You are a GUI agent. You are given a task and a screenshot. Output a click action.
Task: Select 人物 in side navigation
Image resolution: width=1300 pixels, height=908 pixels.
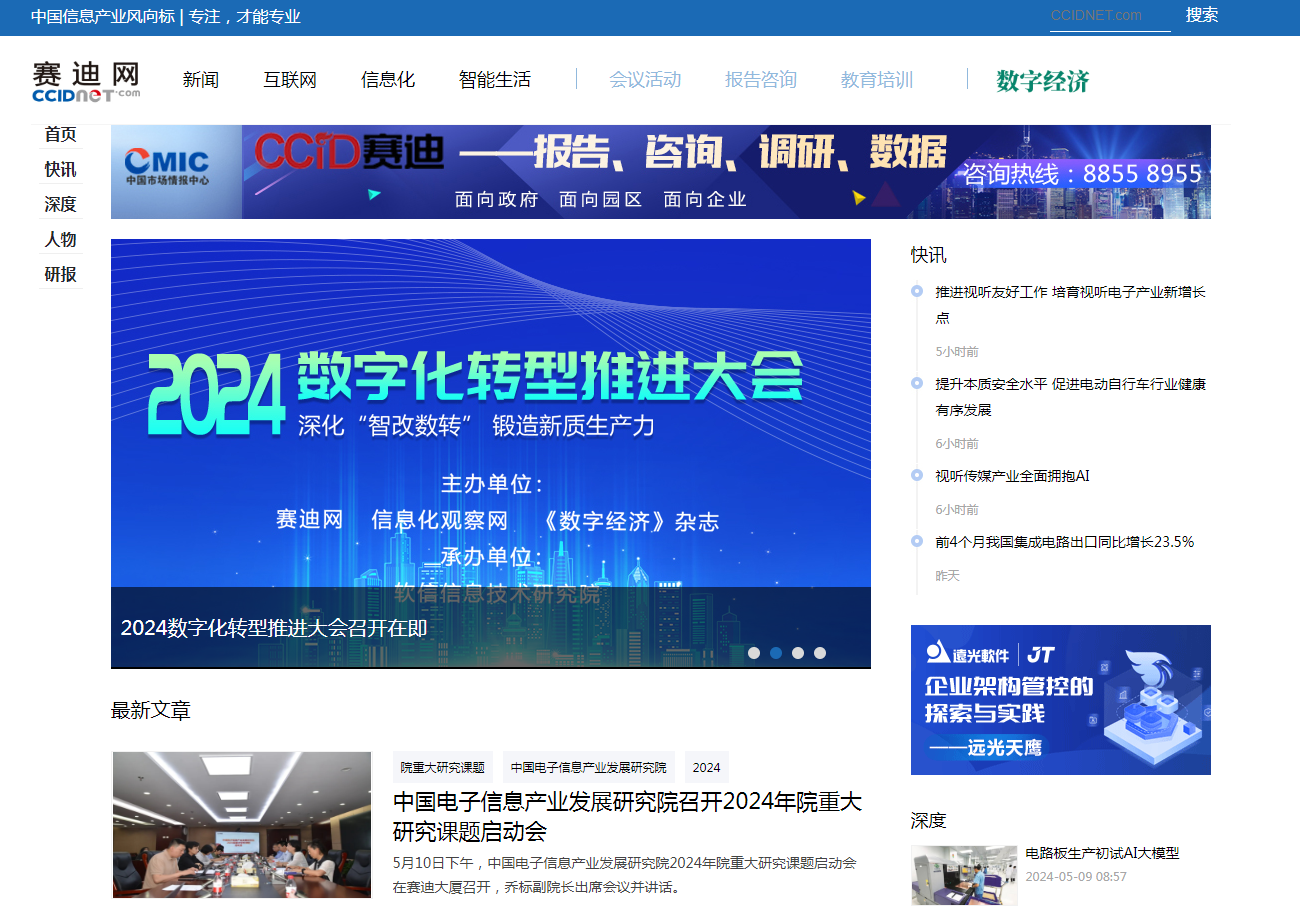click(60, 239)
